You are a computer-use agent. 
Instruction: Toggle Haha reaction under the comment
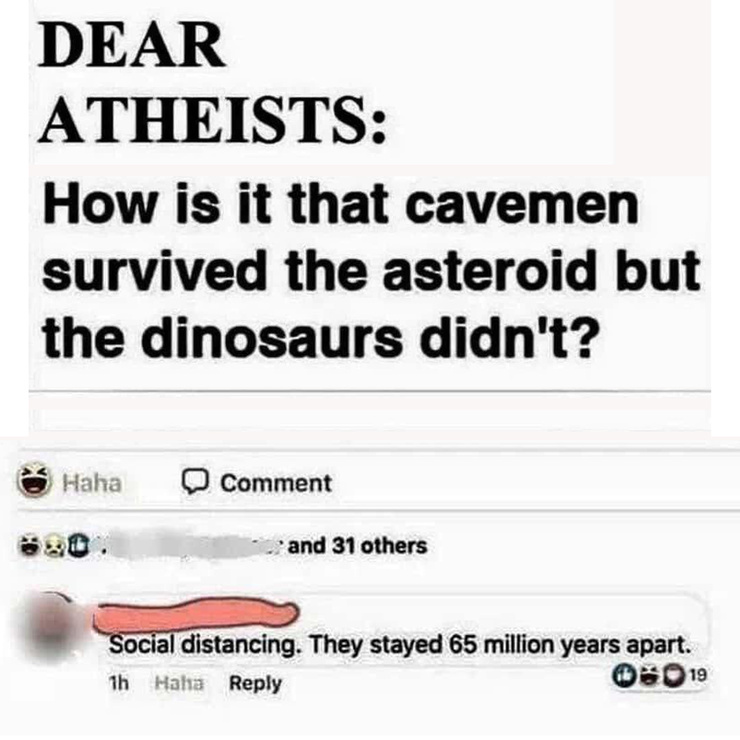tap(179, 683)
